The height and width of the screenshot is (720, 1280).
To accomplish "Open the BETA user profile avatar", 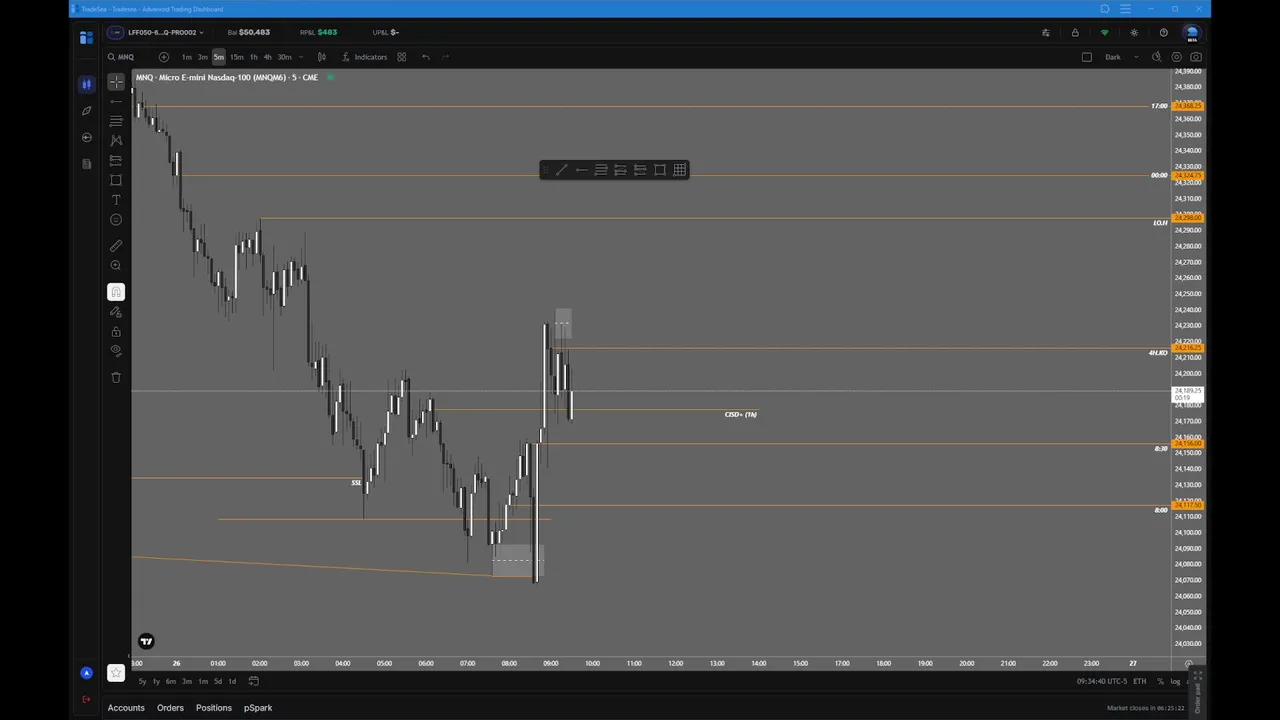I will point(1192,32).
